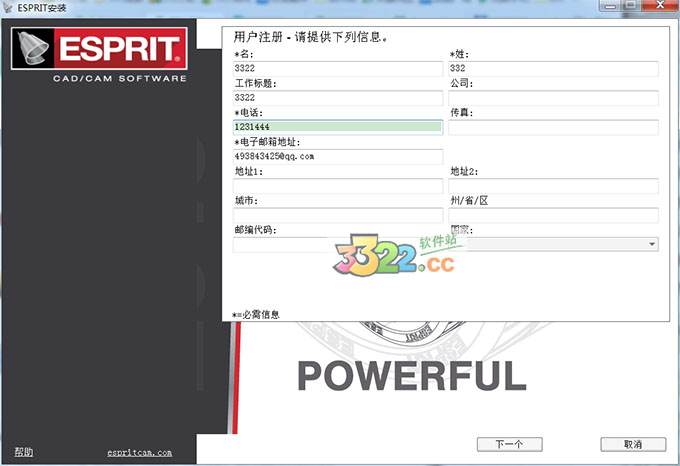Click the Cancel (取消) button

[633, 444]
